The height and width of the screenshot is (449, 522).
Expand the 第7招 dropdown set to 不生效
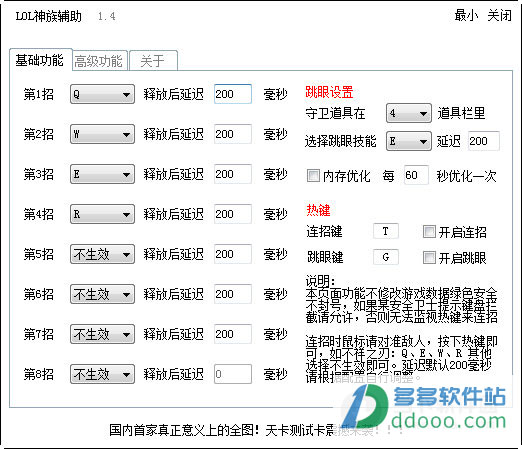click(x=102, y=334)
